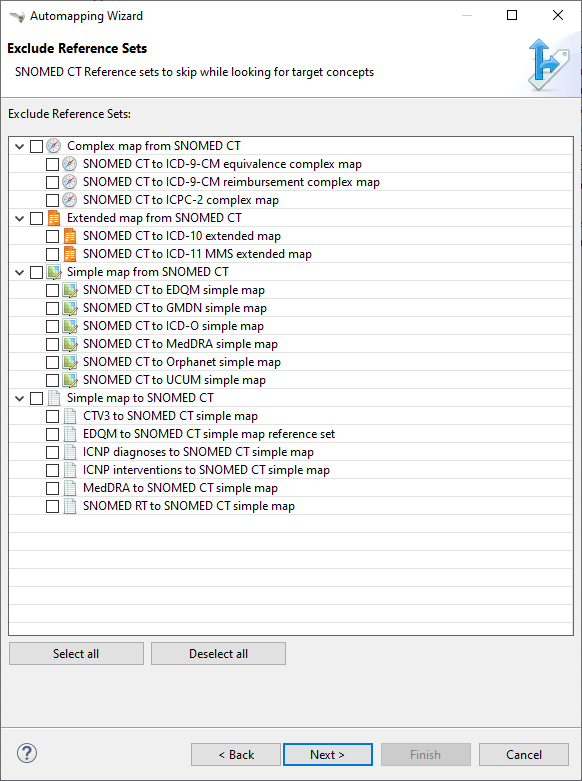The image size is (582, 781).
Task: Select 'SNOMED CT to Orphanet simple map' text
Action: pyautogui.click(x=182, y=362)
